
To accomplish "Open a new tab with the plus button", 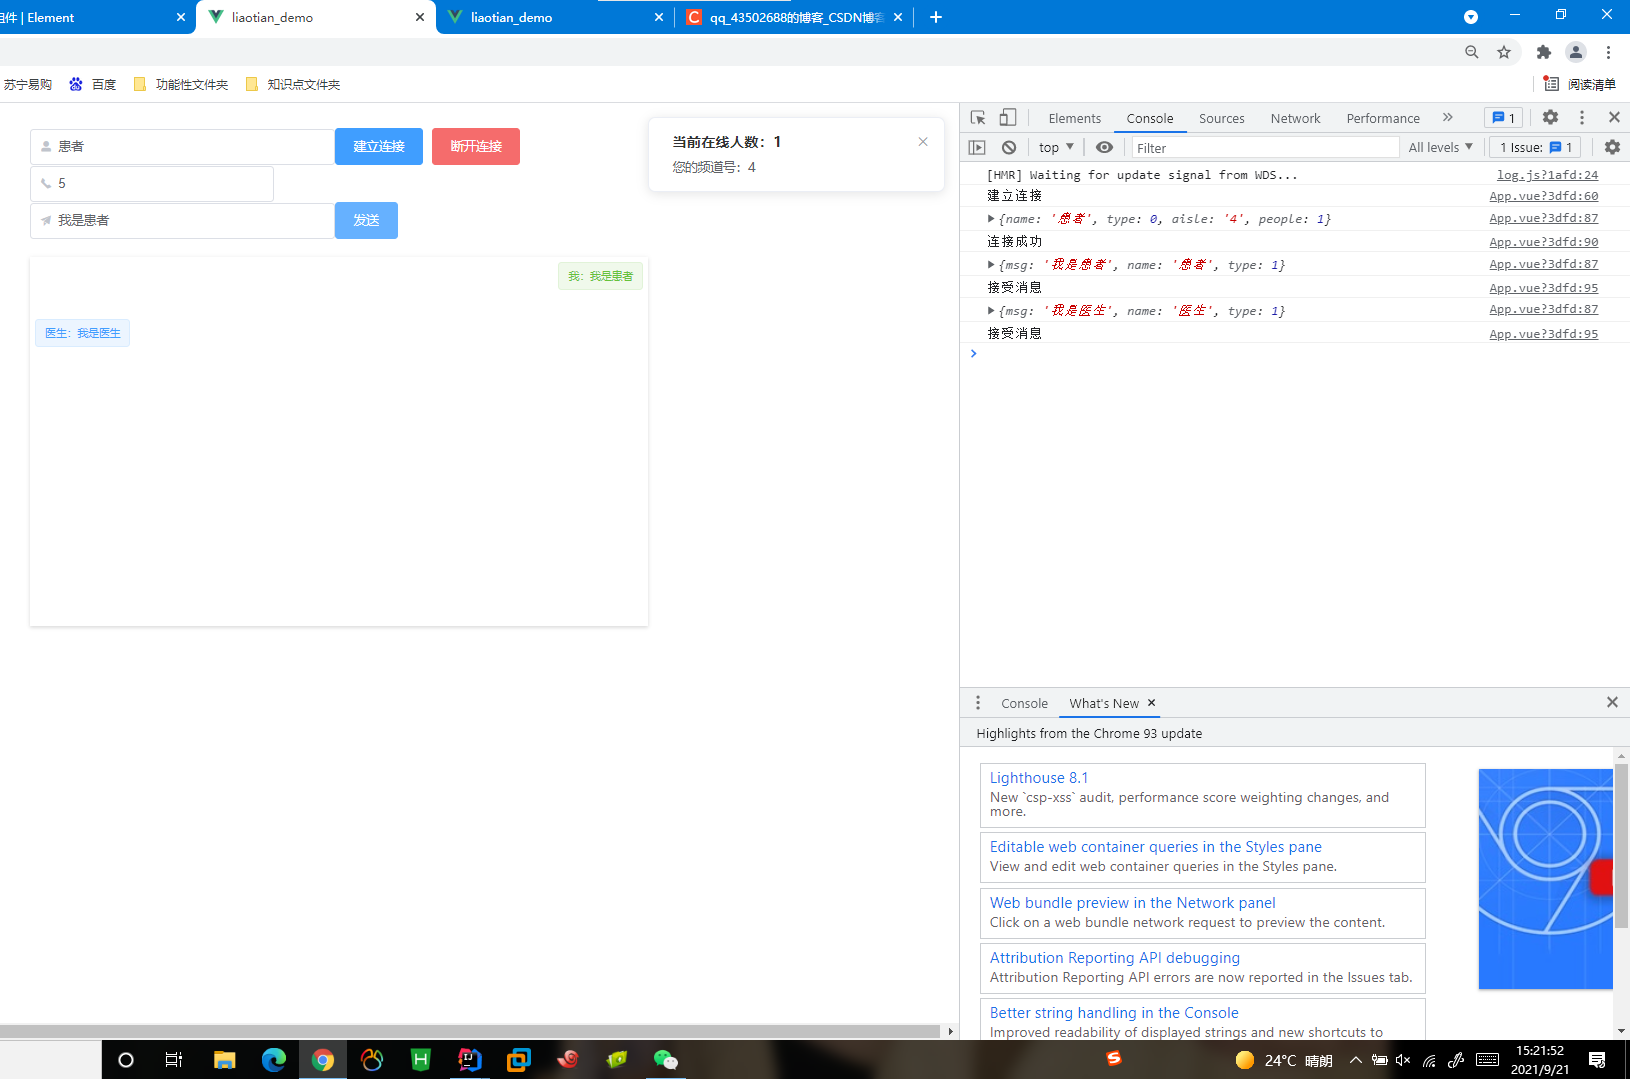I will pos(936,17).
